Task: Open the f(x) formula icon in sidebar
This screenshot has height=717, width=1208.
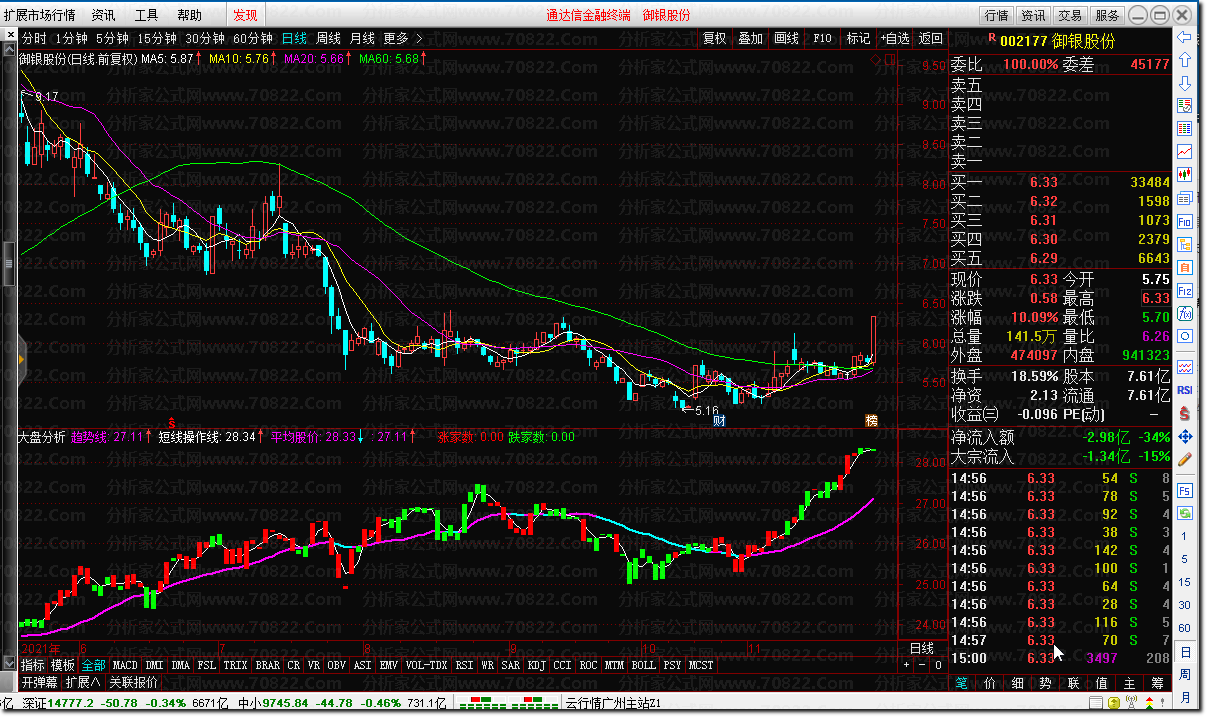Action: [x=1185, y=313]
